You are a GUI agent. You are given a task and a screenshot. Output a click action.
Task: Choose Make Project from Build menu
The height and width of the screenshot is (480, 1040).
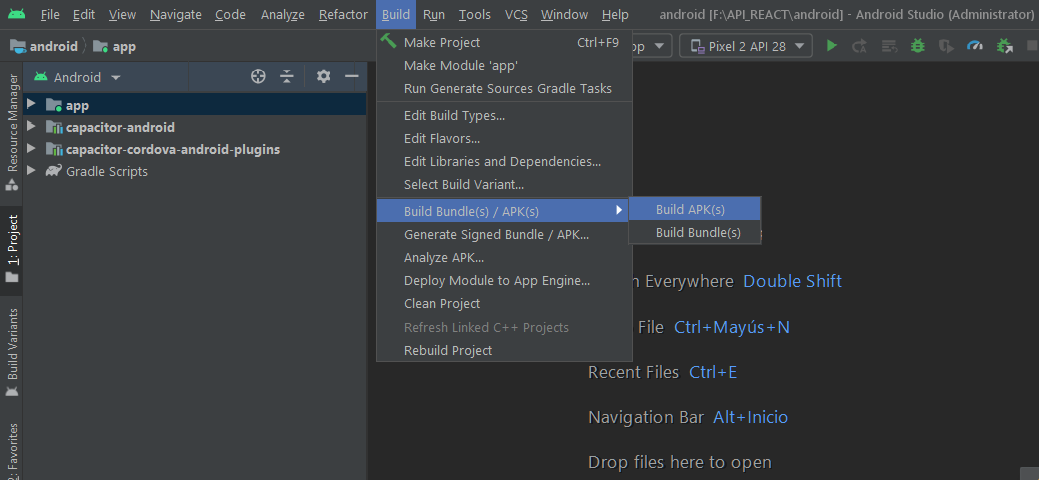pyautogui.click(x=504, y=42)
